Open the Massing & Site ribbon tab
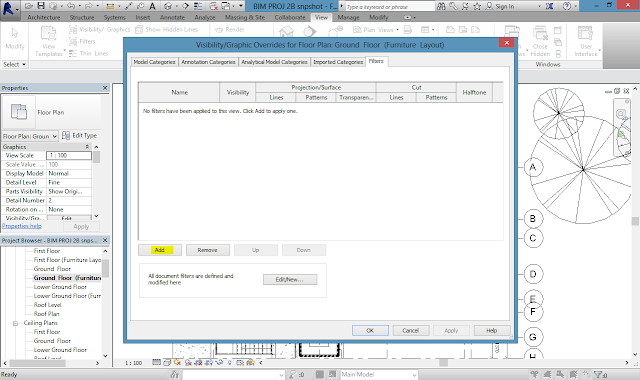Image resolution: width=640 pixels, height=380 pixels. pos(245,18)
